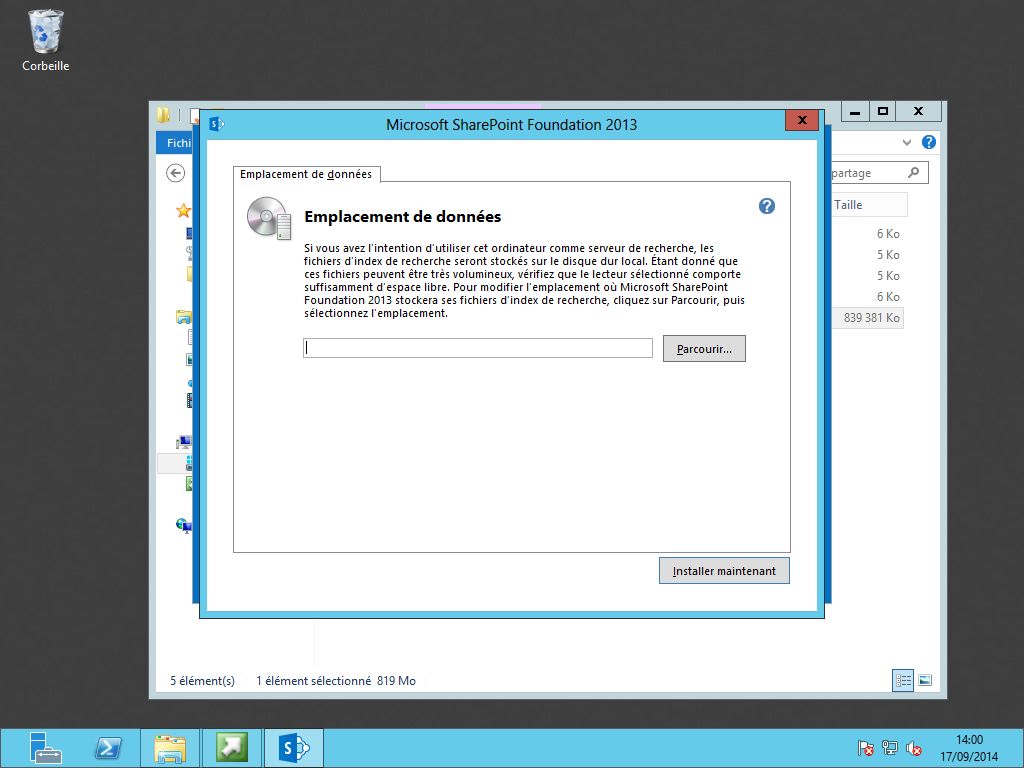This screenshot has width=1024, height=768.
Task: Go back in Explorer window
Action: pos(175,173)
